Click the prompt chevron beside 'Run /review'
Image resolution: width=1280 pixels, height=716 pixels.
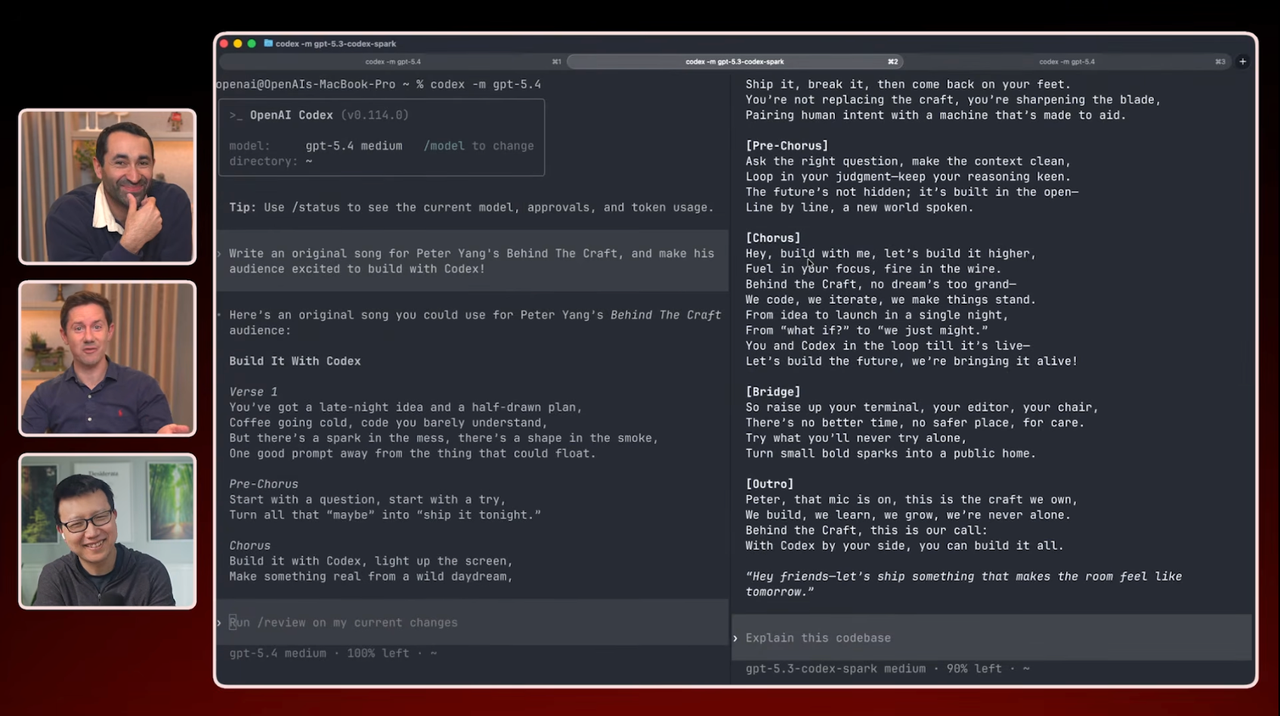coord(220,622)
